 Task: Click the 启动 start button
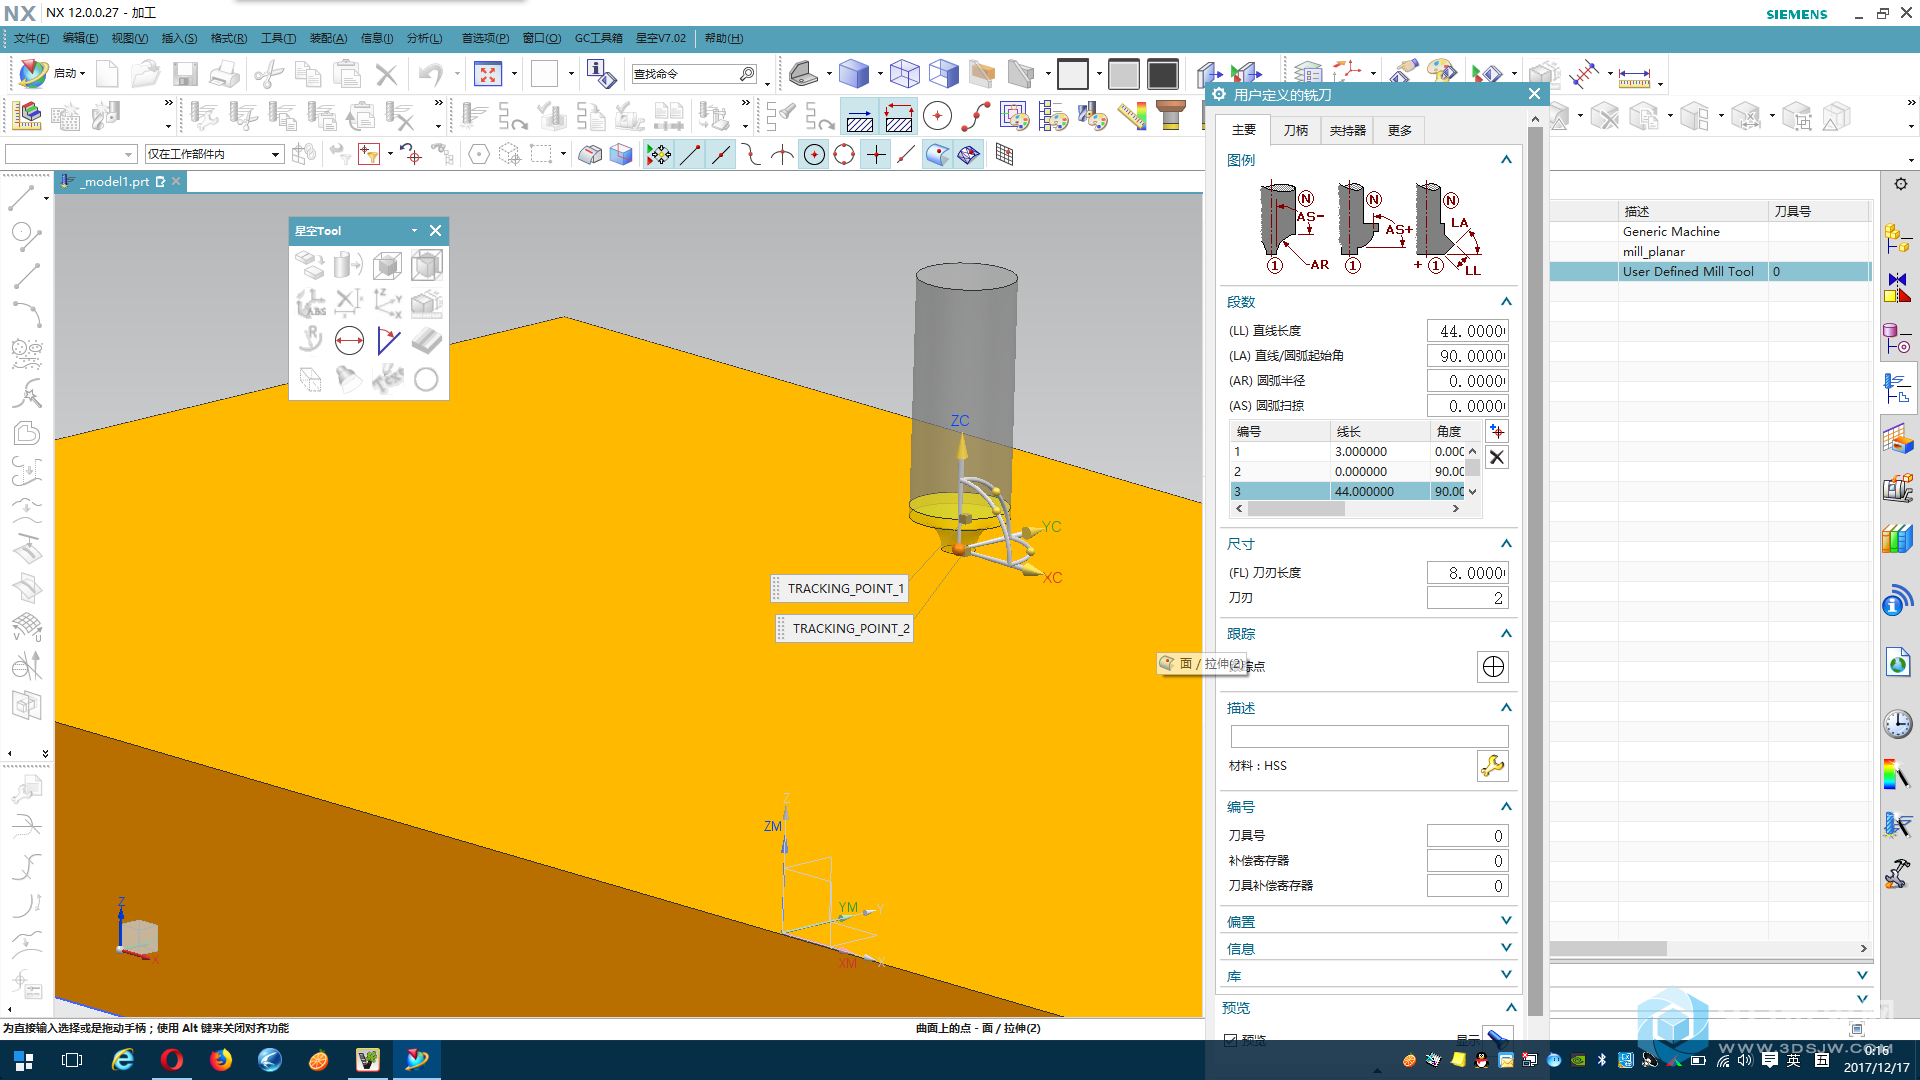click(x=51, y=73)
